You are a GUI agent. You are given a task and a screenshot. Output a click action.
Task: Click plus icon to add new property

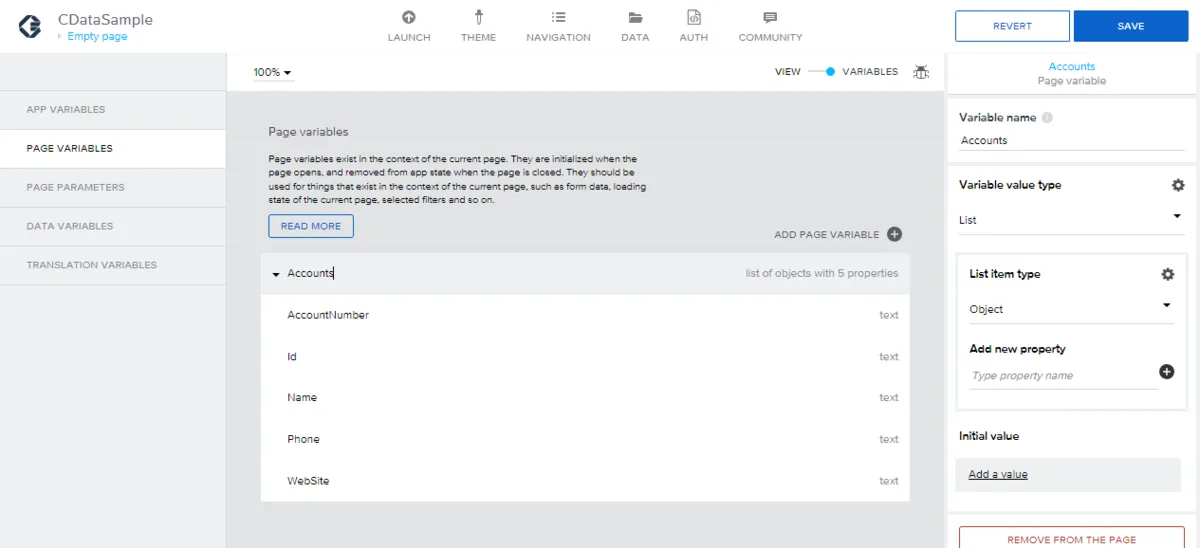point(1166,372)
